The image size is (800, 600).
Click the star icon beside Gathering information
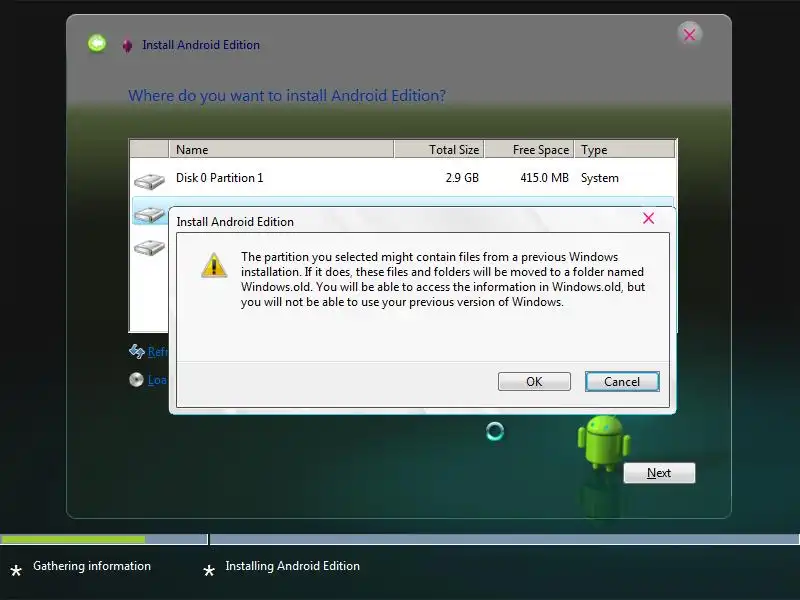16,570
